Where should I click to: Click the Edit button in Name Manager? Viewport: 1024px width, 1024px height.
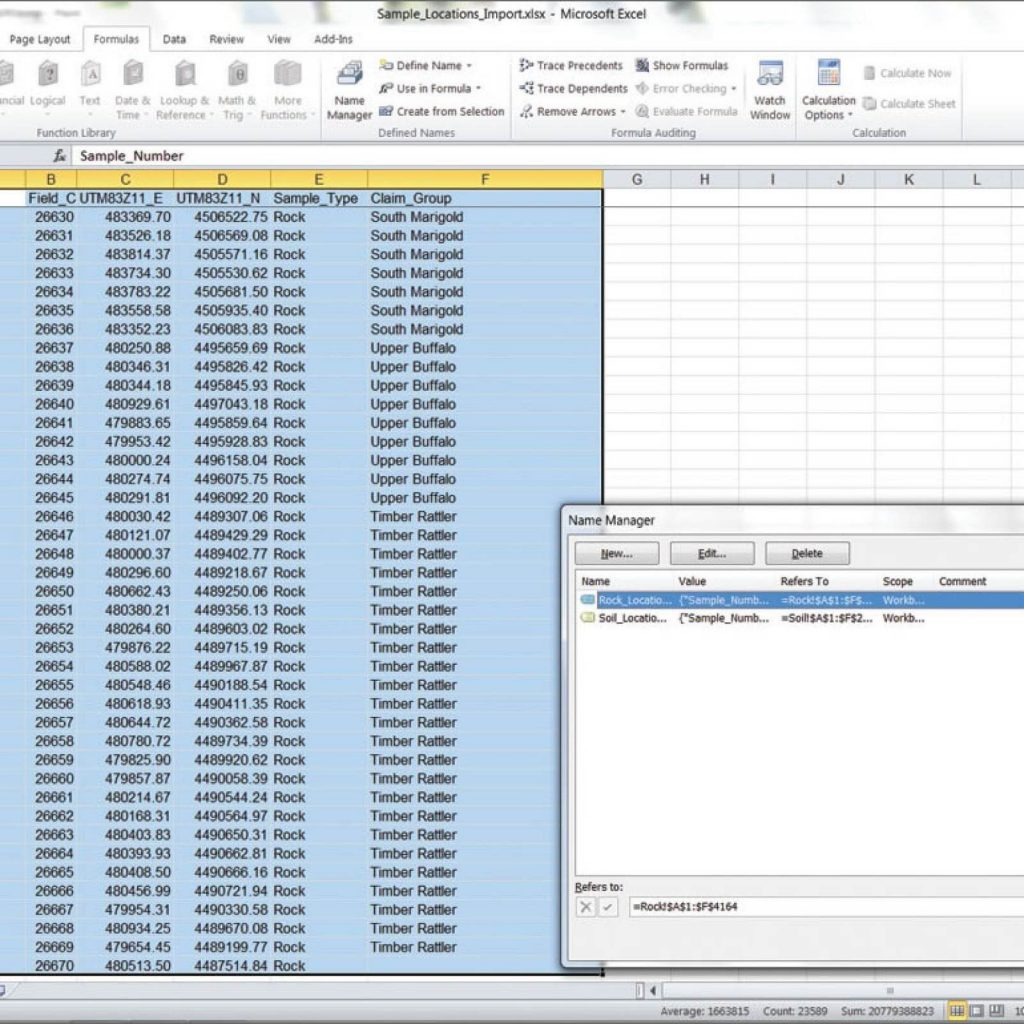[711, 554]
